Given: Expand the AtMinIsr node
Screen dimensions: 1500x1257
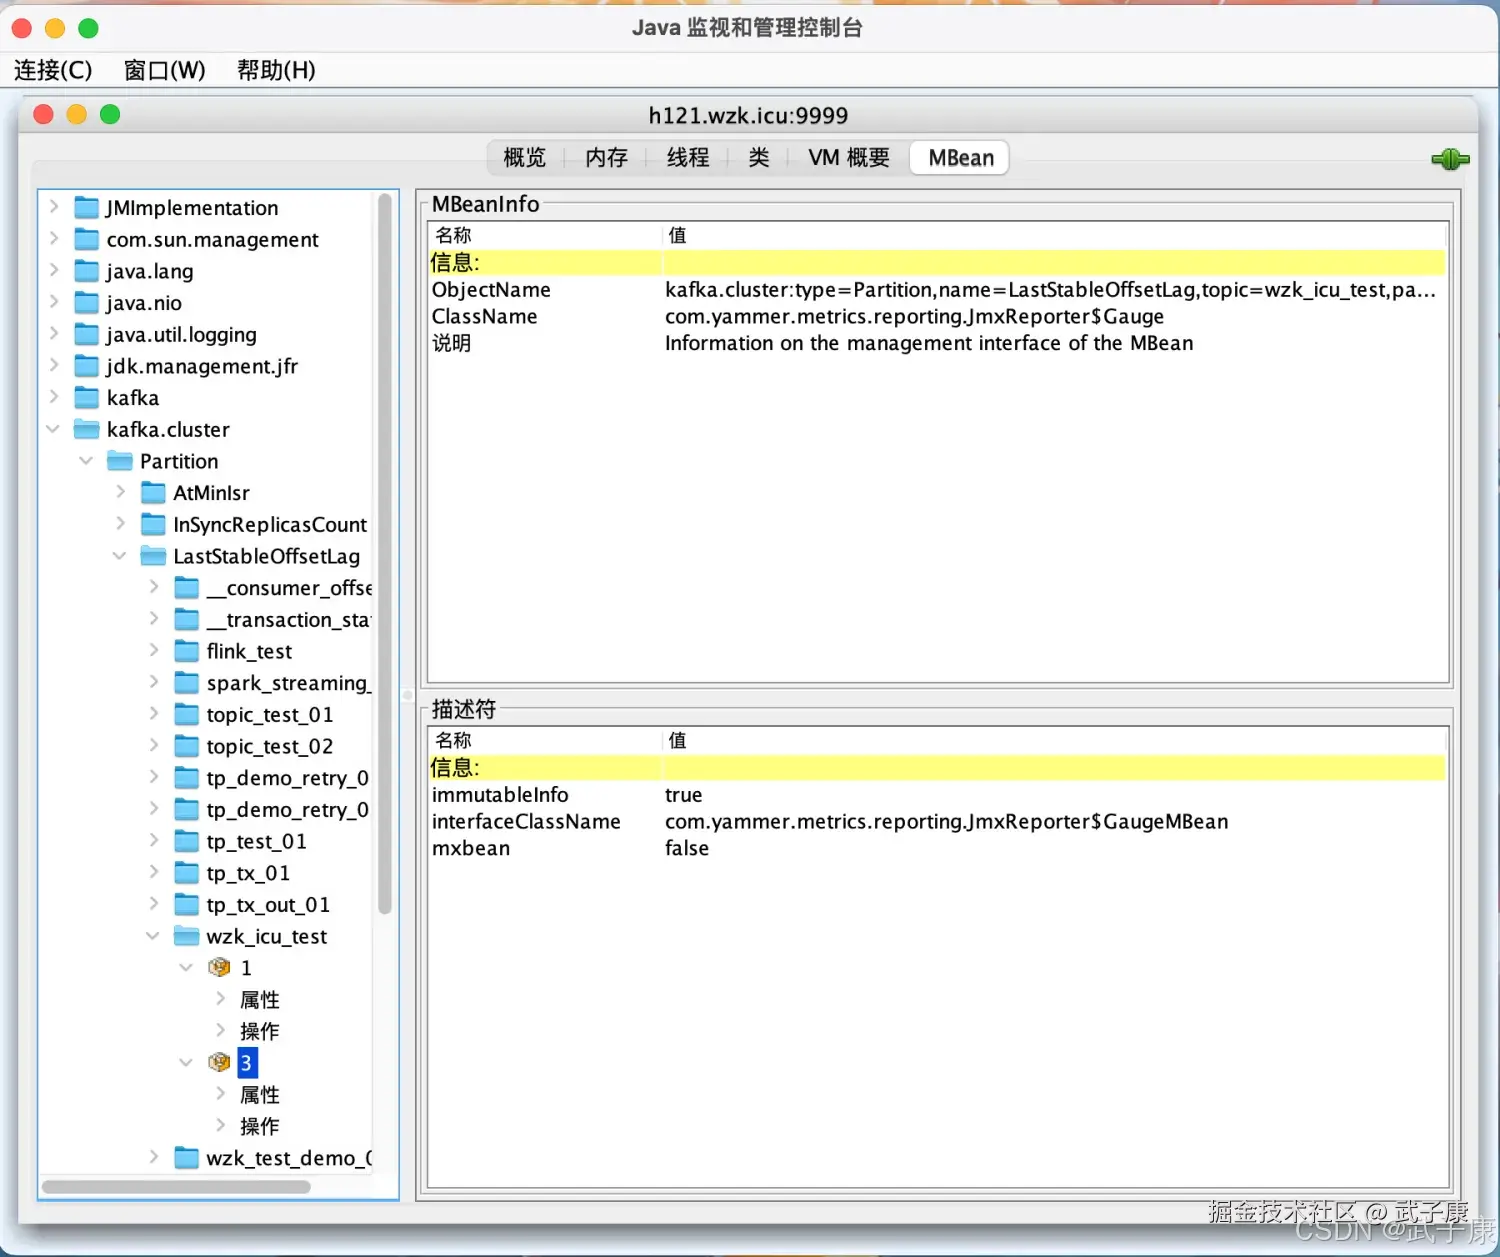Looking at the screenshot, I should [x=121, y=492].
